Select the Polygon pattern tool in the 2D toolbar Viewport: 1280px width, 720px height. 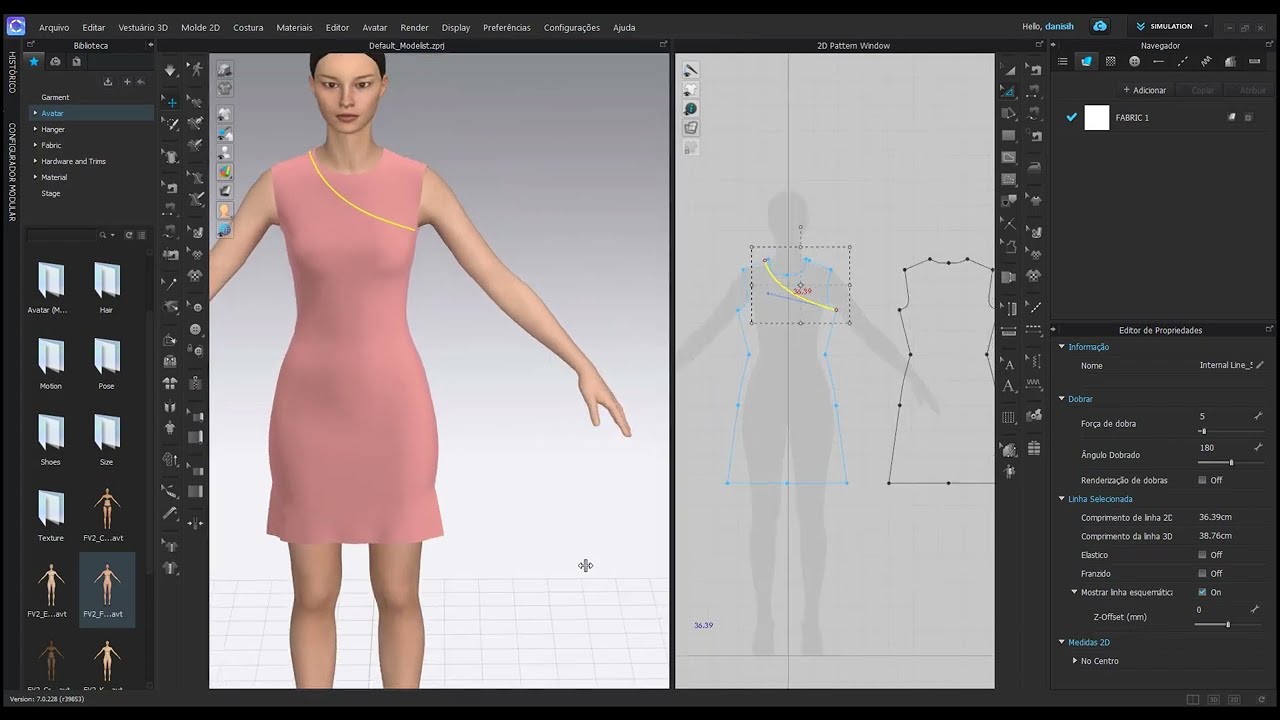click(x=1009, y=113)
